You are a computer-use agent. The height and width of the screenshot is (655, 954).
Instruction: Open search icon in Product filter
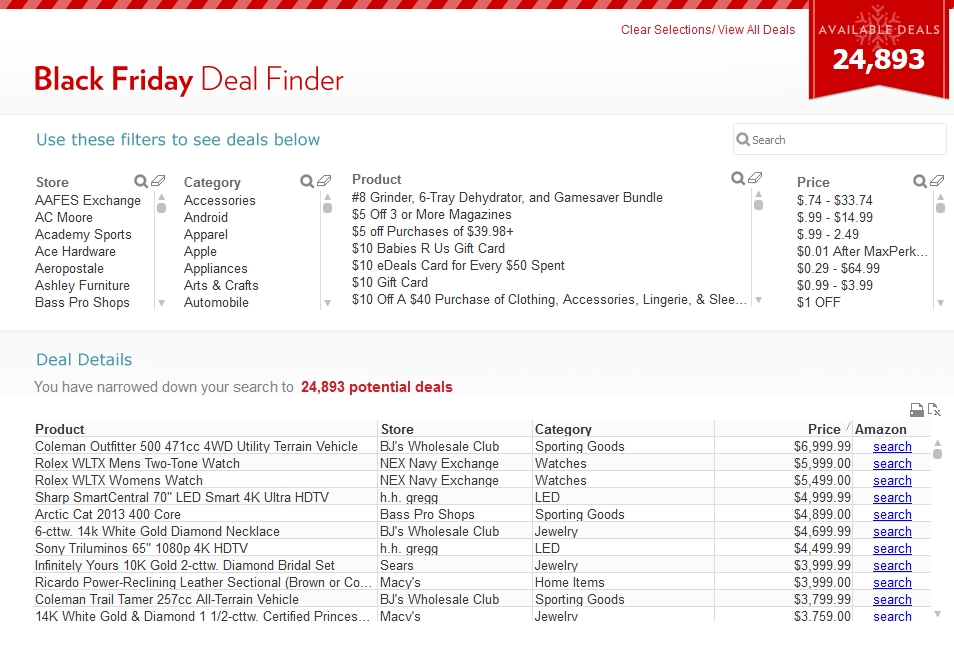pyautogui.click(x=737, y=178)
